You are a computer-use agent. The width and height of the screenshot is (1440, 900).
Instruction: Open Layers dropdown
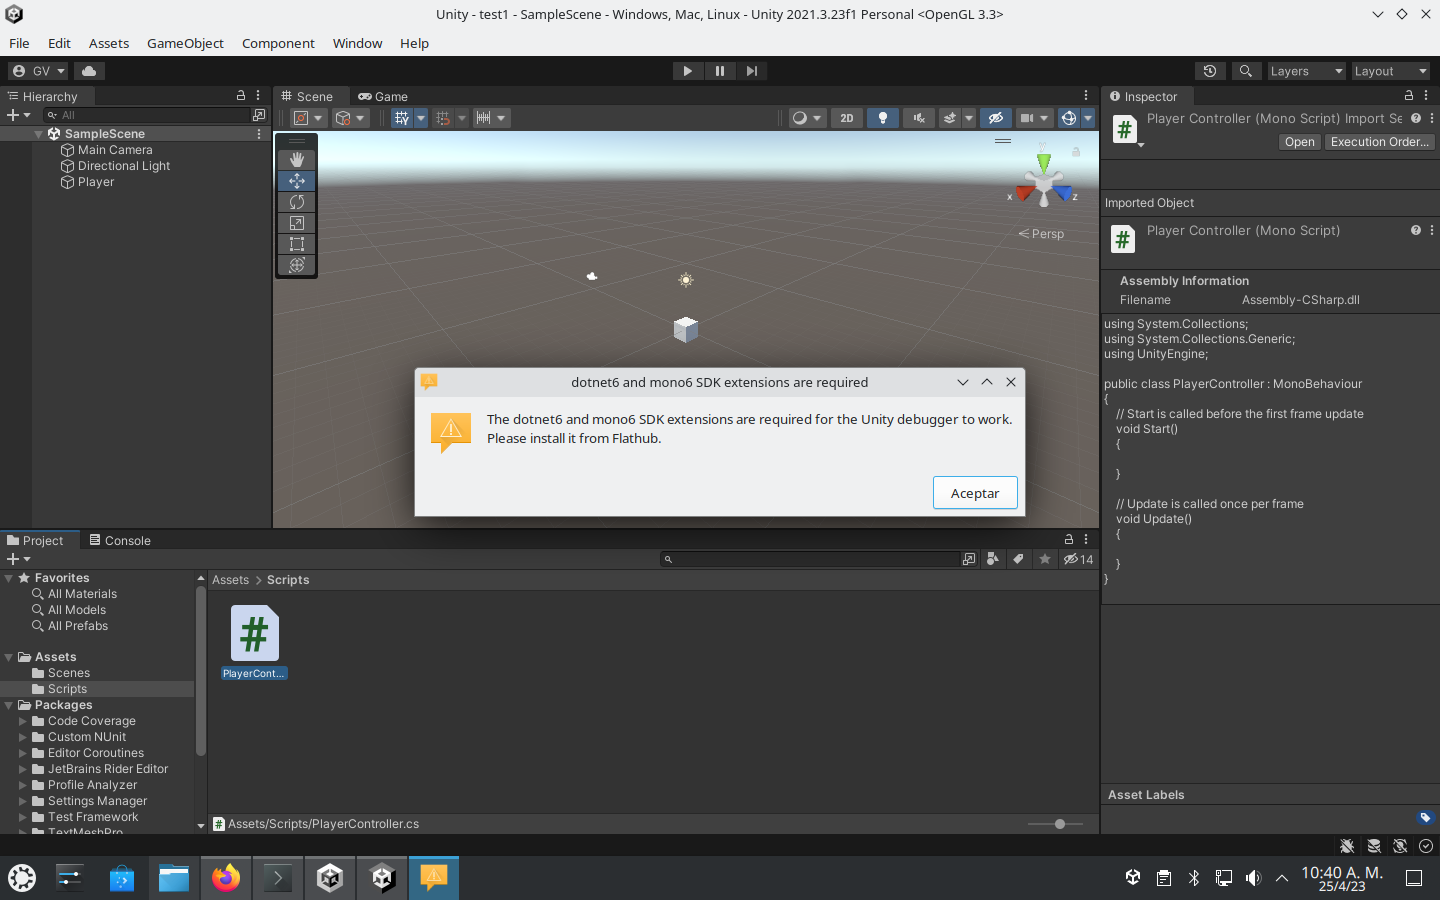(x=1306, y=71)
